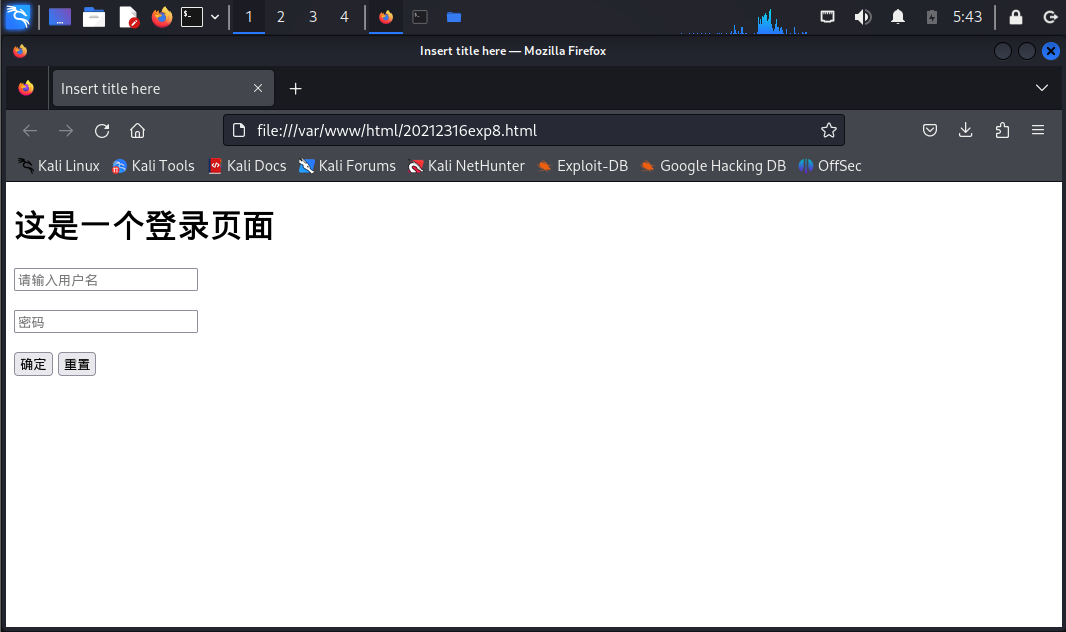This screenshot has width=1066, height=632.
Task: Open the notifications bell icon
Action: (x=898, y=17)
